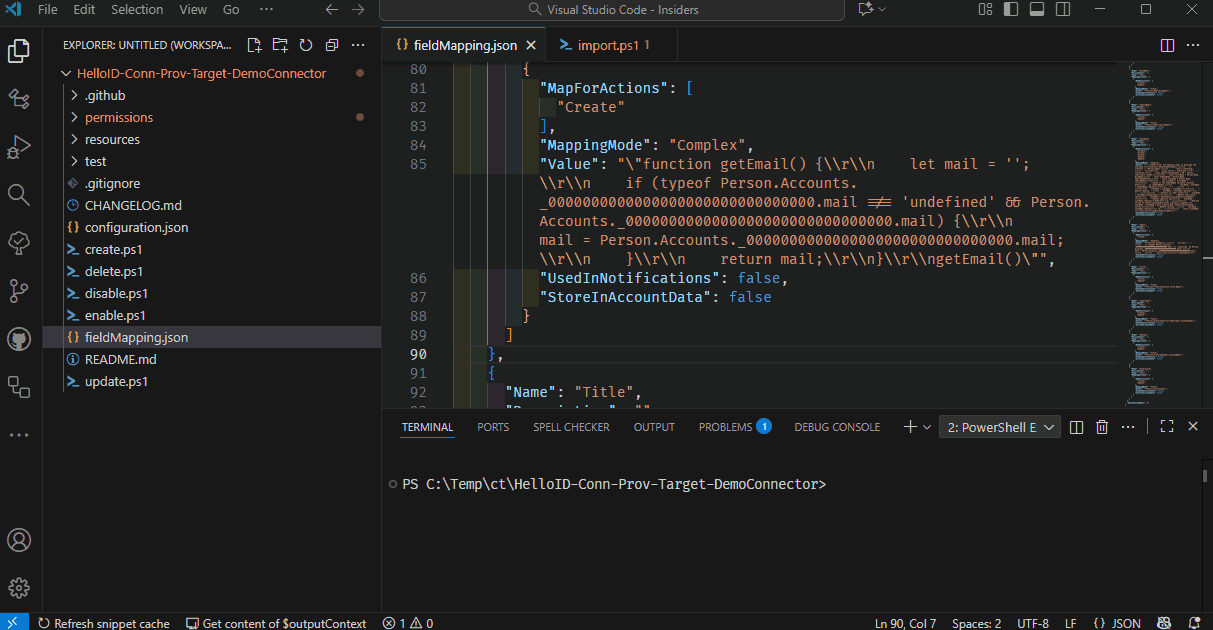Open the Run and Debug view
The height and width of the screenshot is (630, 1213).
pyautogui.click(x=19, y=146)
